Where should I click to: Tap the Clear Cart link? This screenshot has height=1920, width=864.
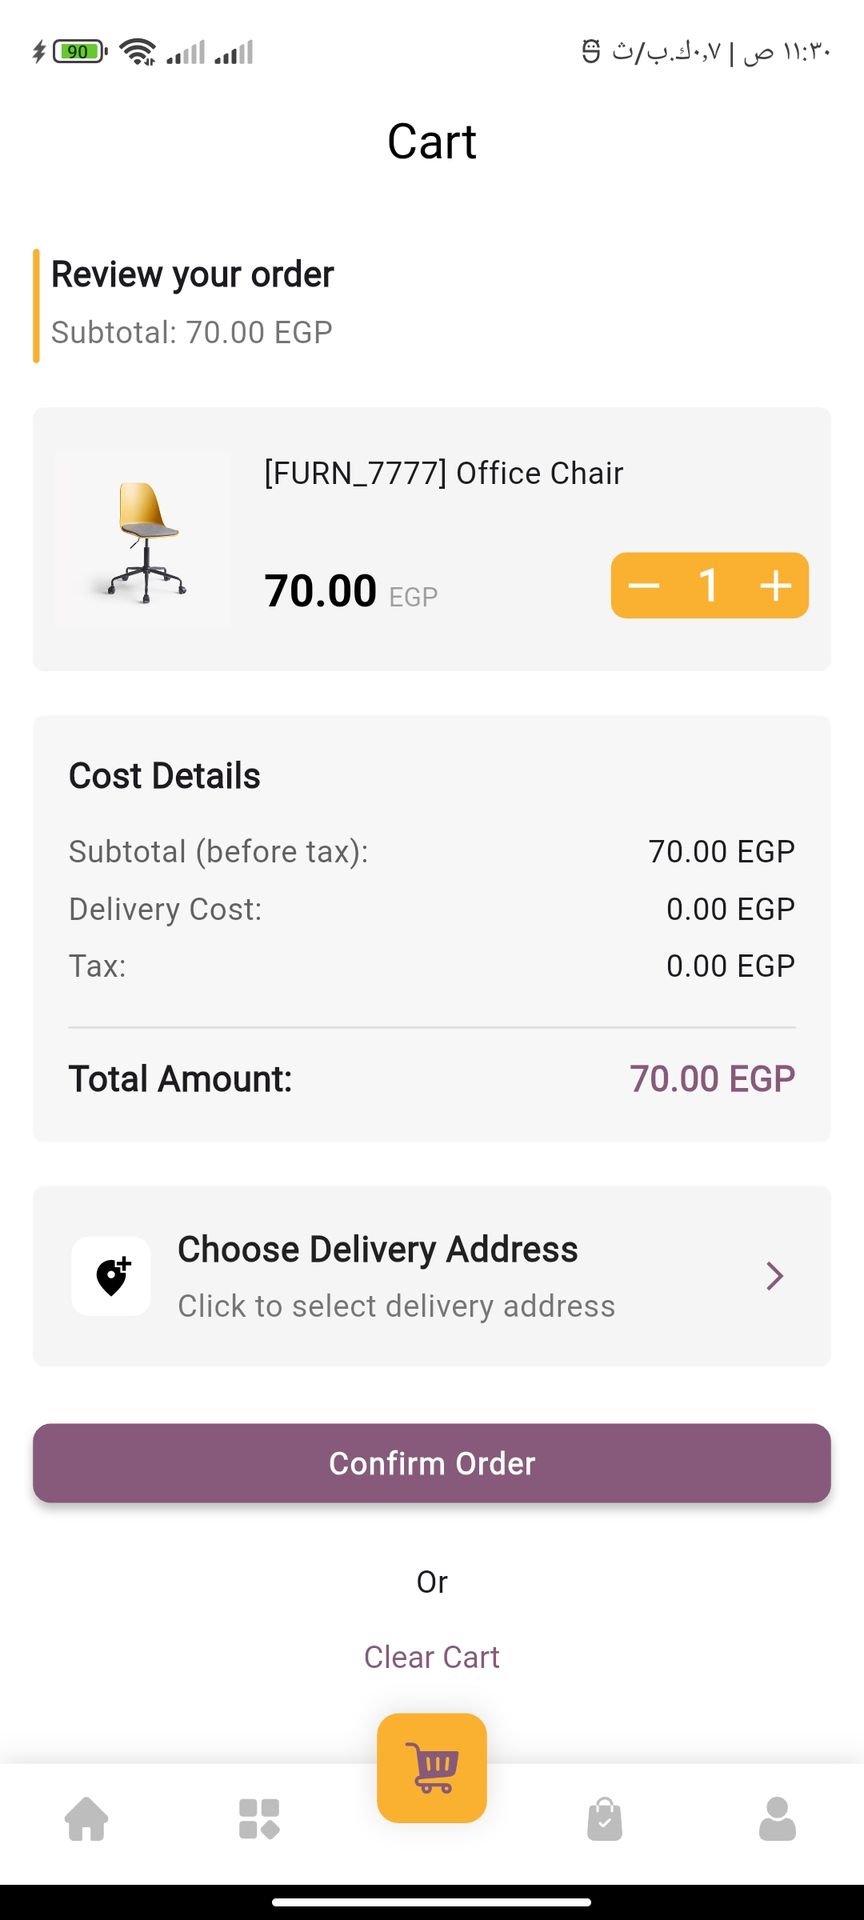click(432, 1657)
